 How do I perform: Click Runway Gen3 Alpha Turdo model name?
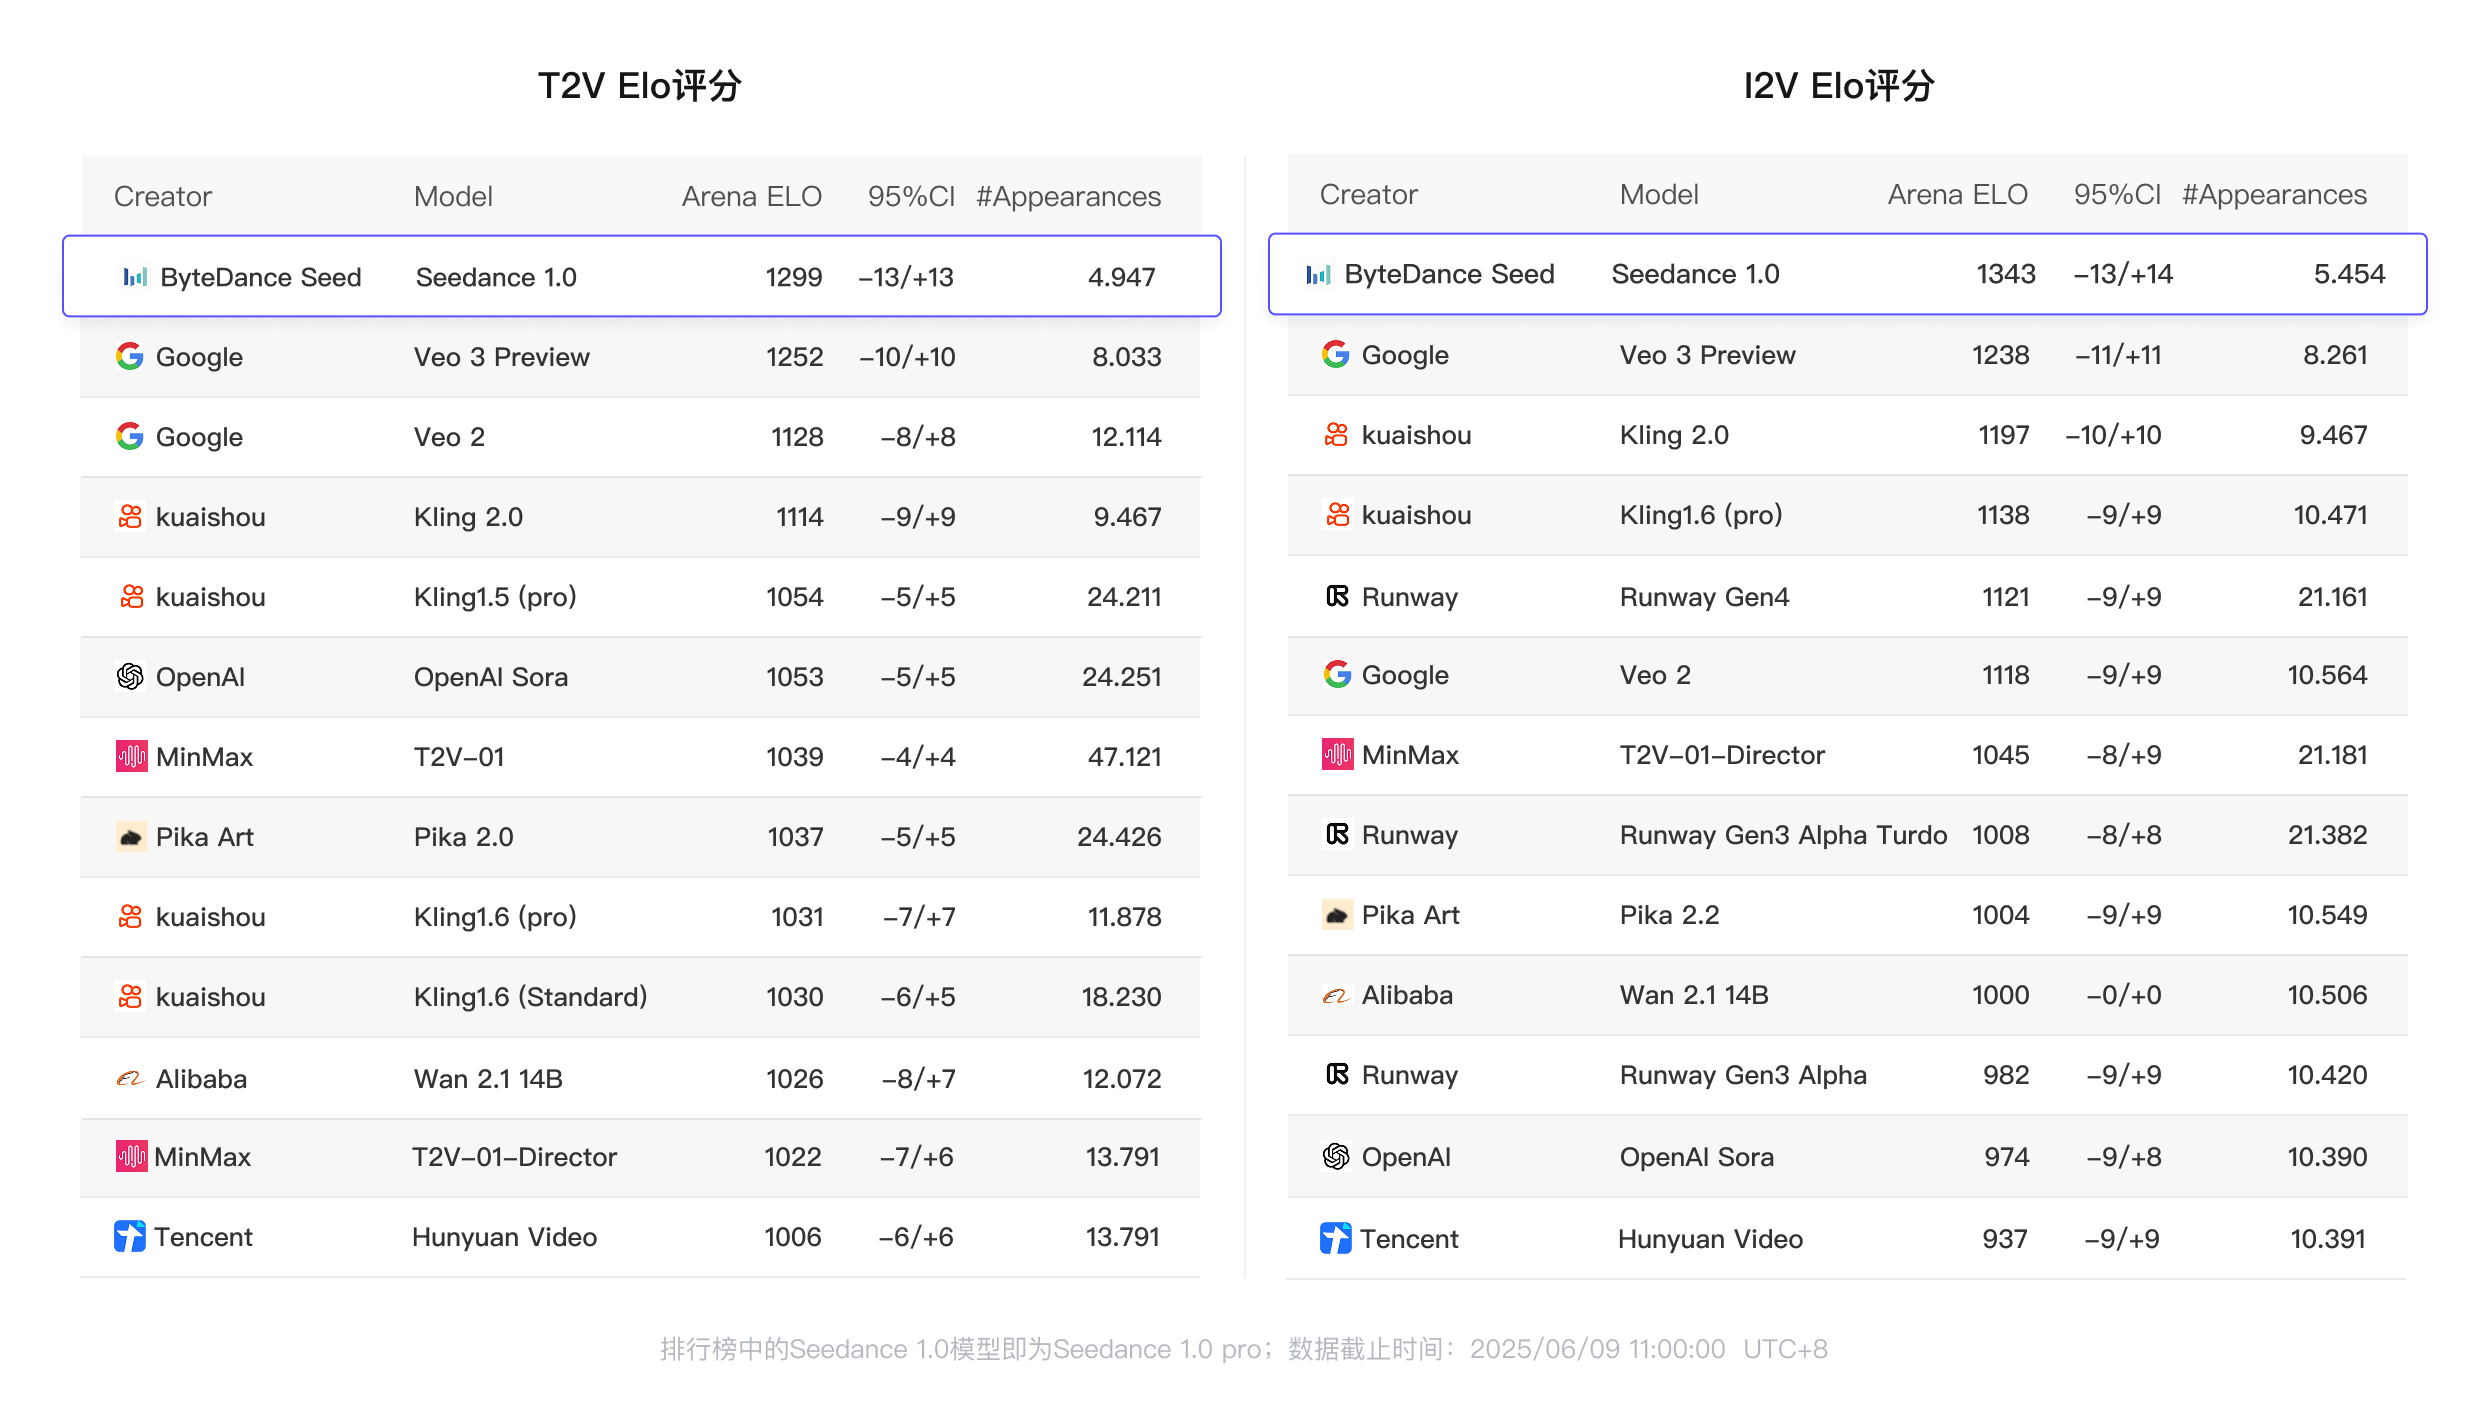[1784, 835]
